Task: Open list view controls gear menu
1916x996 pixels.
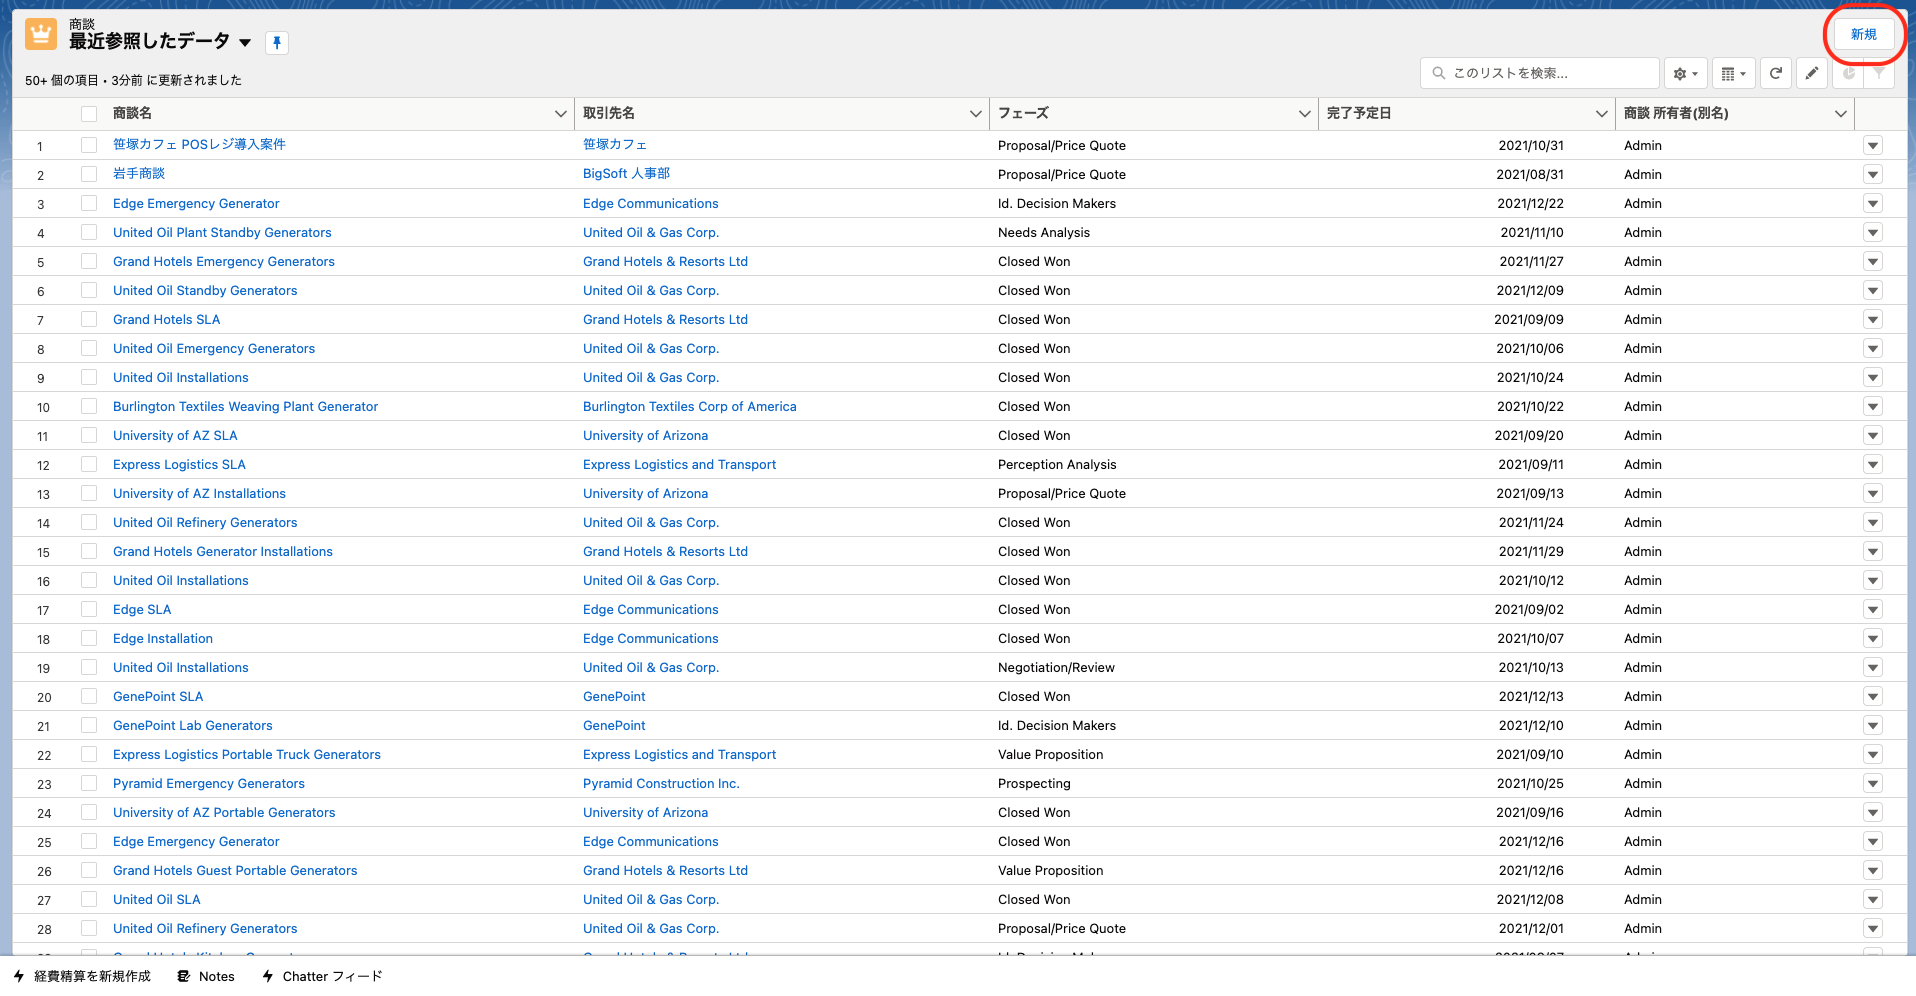Action: 1686,73
